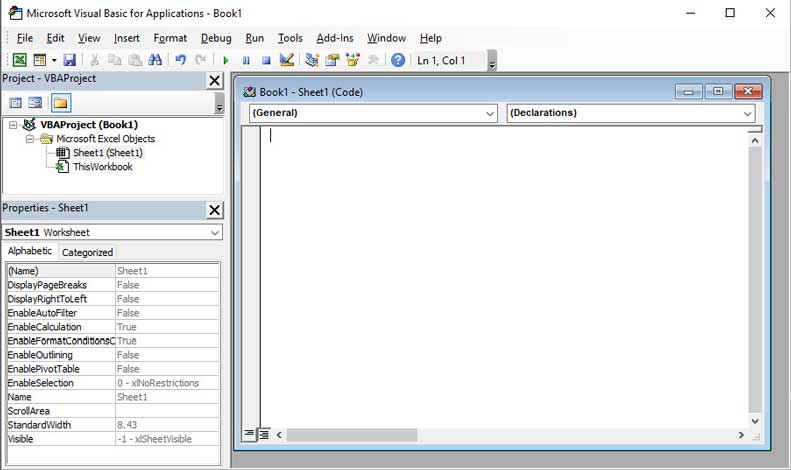Screen dimensions: 791x470
Task: Save the workbook with the floppy disk icon
Action: click(70, 60)
